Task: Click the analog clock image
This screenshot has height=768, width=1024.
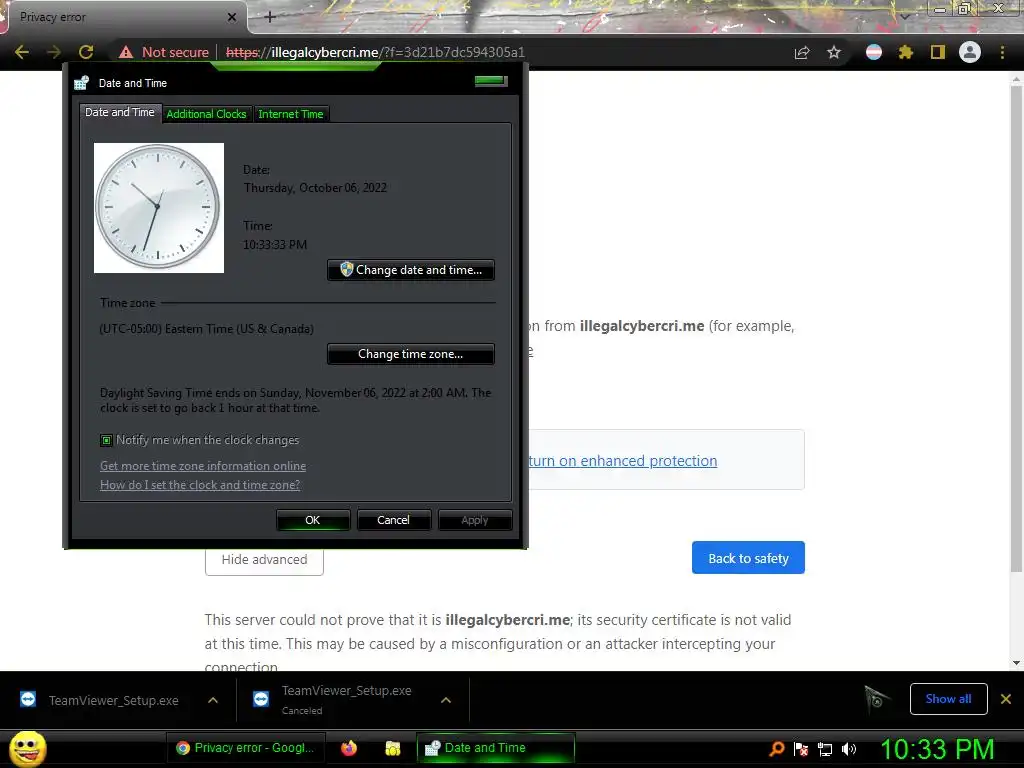Action: pos(159,208)
